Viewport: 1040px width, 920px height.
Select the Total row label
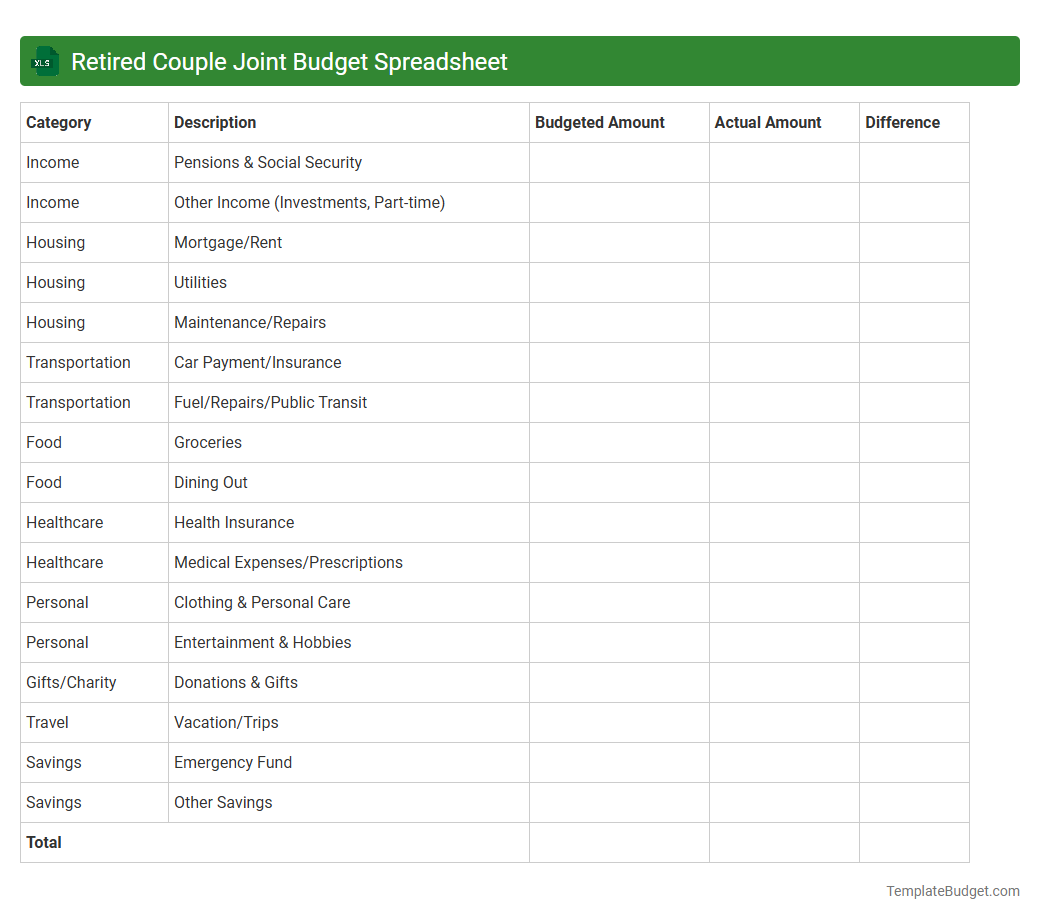tap(43, 842)
